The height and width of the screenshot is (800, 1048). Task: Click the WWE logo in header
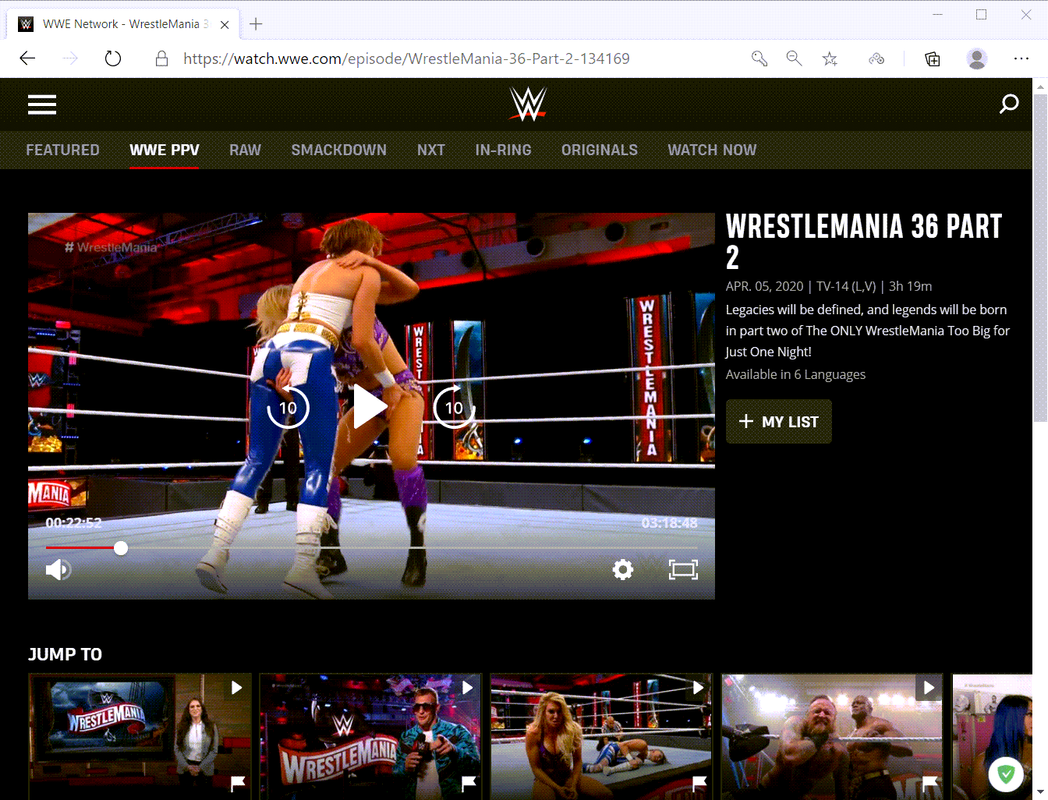(528, 104)
